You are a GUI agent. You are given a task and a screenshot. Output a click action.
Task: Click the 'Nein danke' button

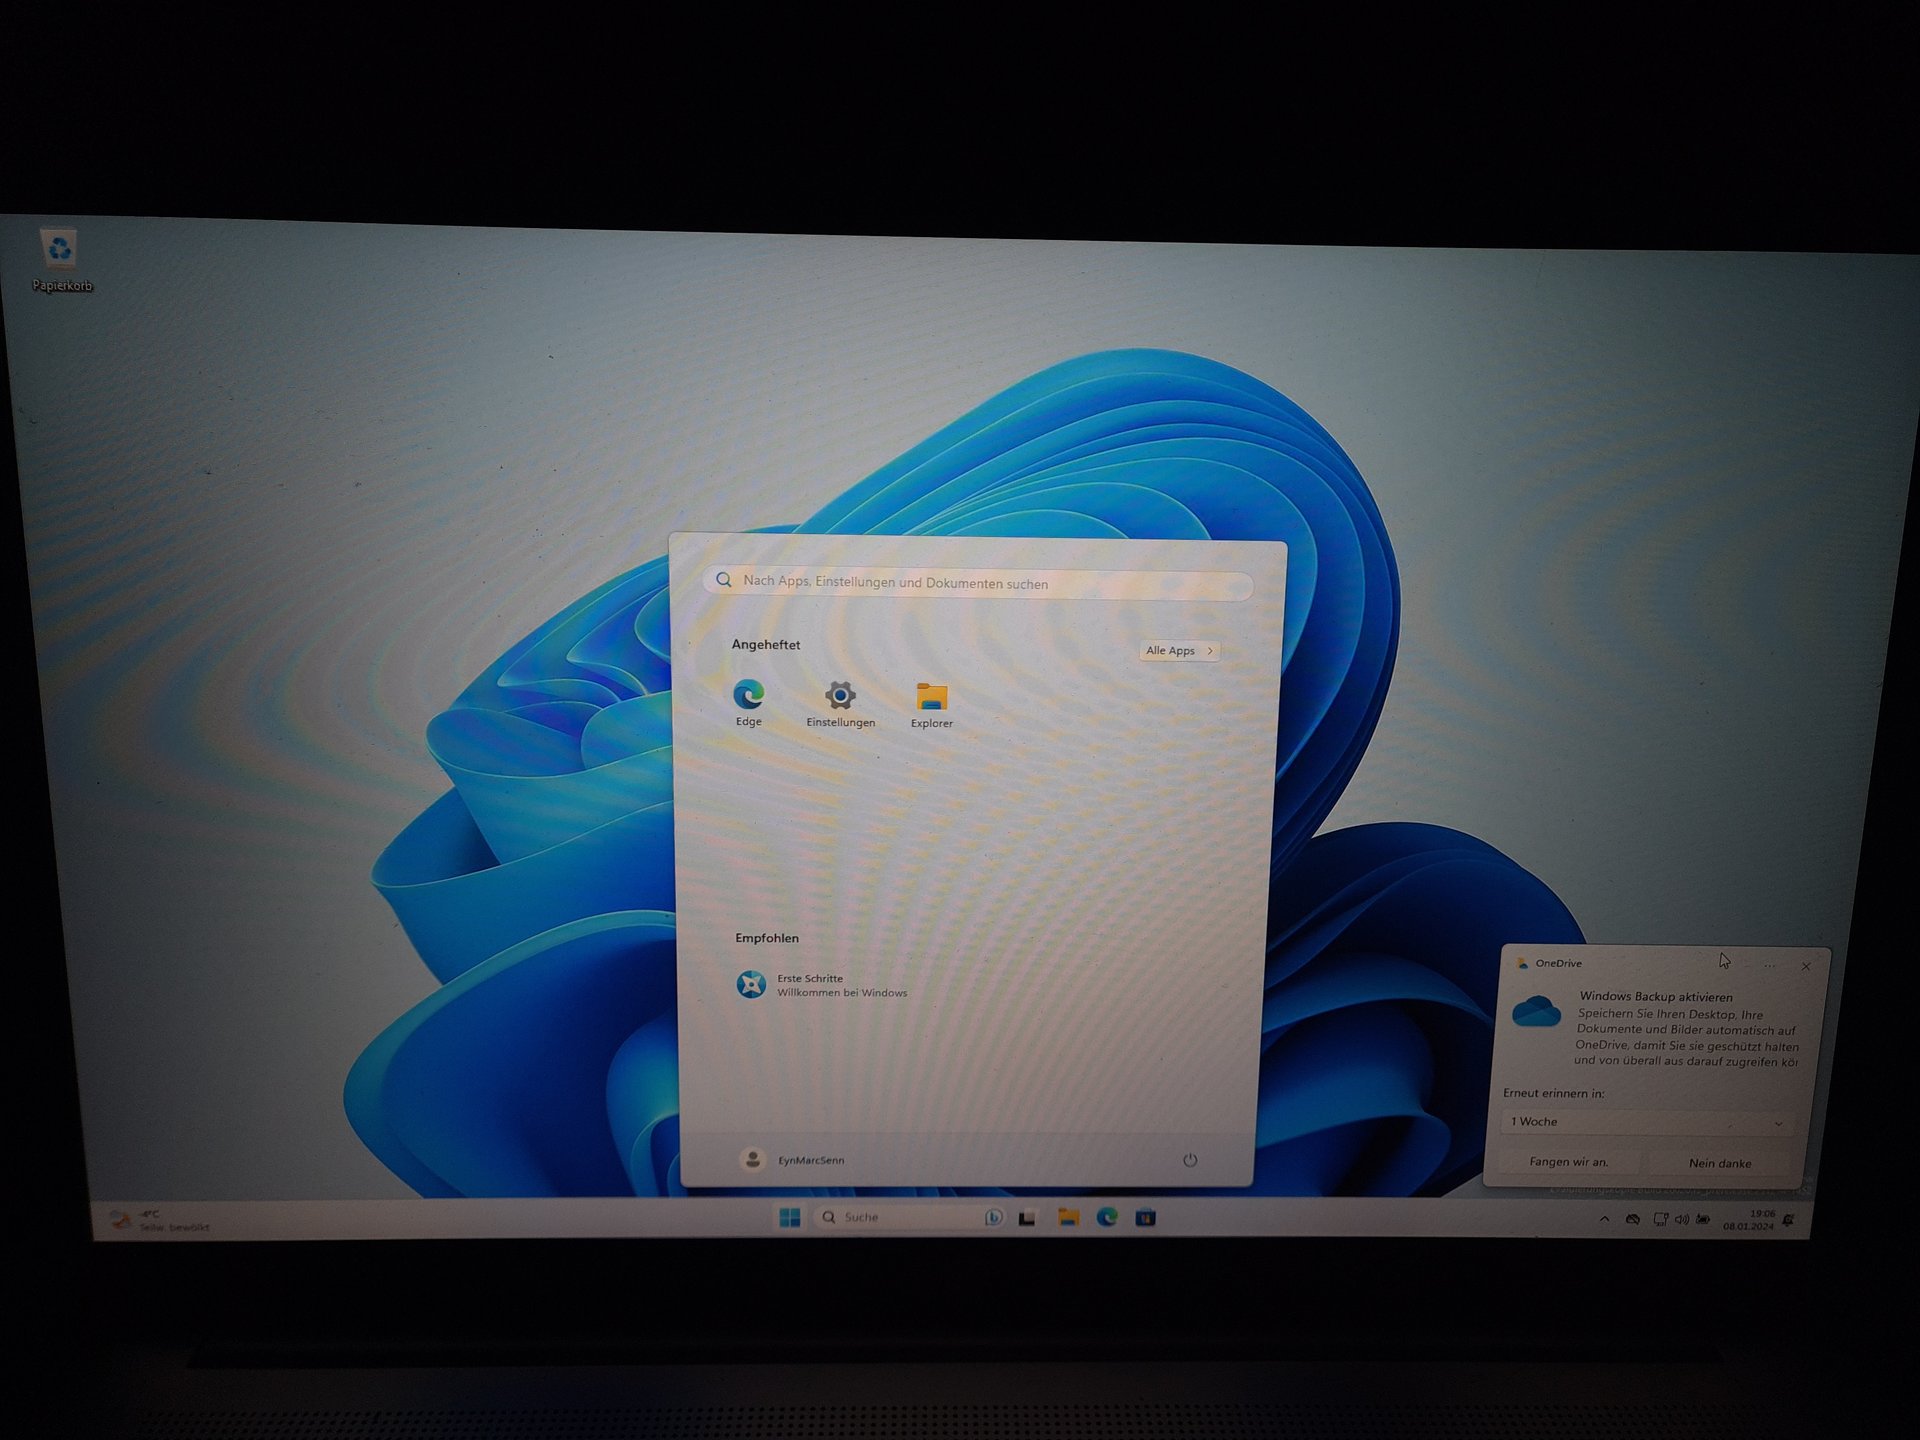[1719, 1163]
